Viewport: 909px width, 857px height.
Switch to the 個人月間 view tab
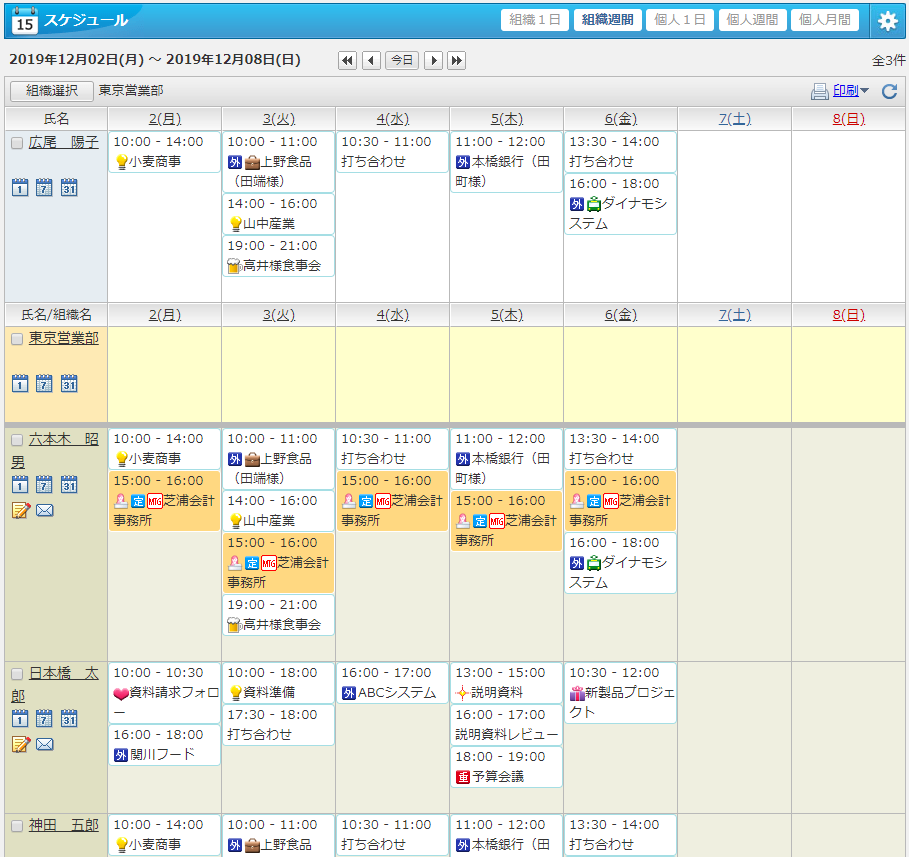[x=824, y=20]
